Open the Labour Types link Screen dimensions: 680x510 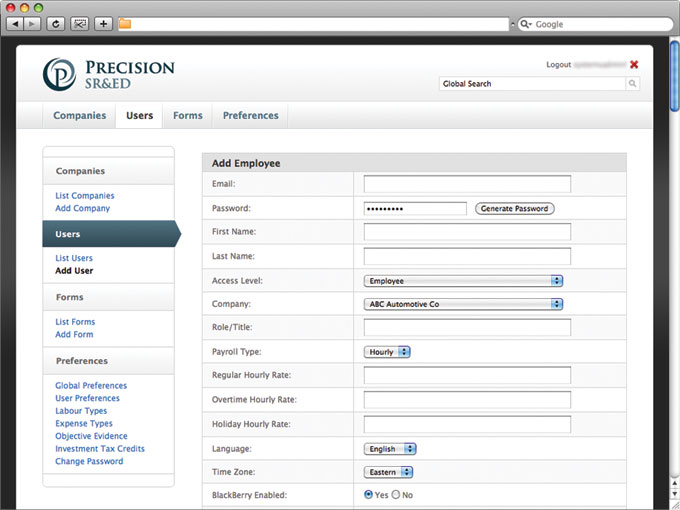(x=81, y=411)
